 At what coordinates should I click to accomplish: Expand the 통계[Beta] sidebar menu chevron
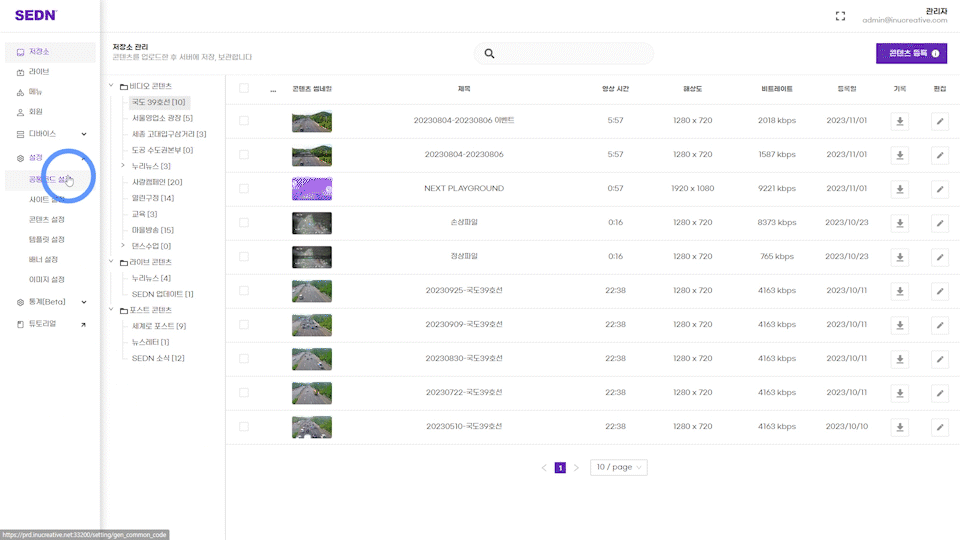pos(84,302)
